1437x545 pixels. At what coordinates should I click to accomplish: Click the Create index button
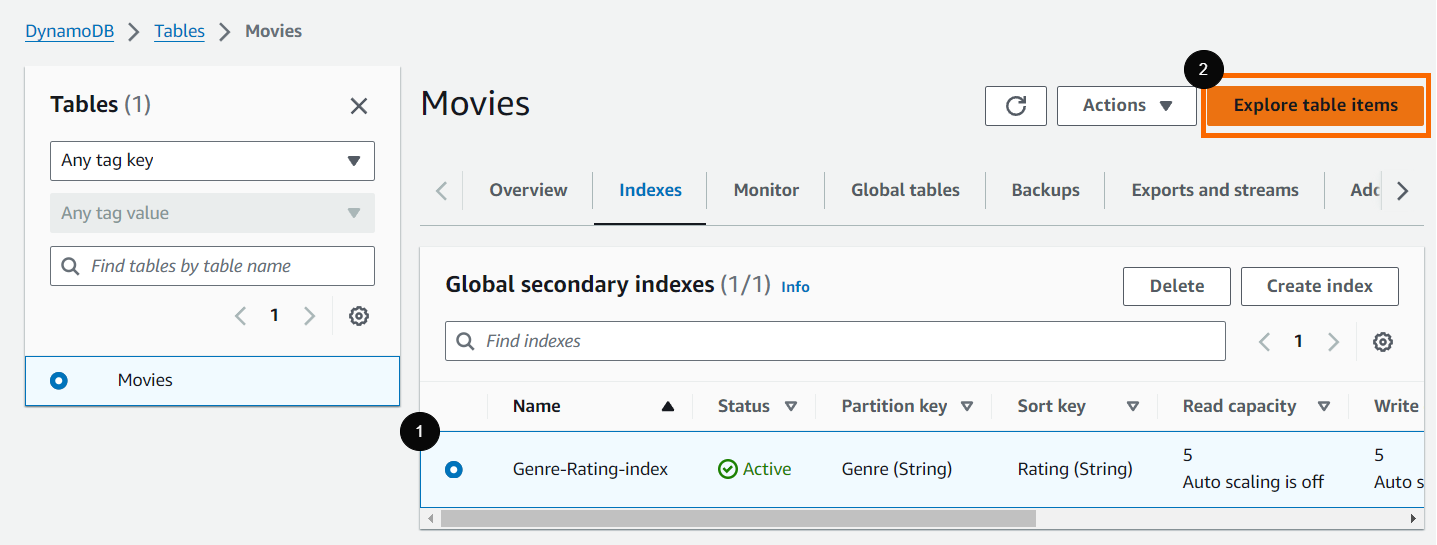(x=1319, y=286)
